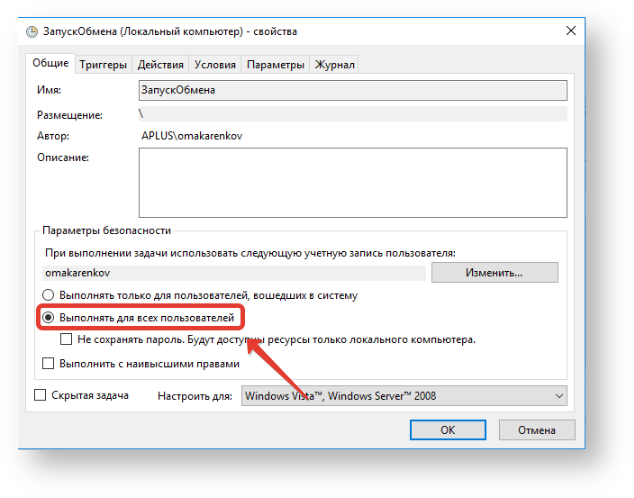Check 'Выполнить с наивысшими правами'
The height and width of the screenshot is (498, 634).
47,363
